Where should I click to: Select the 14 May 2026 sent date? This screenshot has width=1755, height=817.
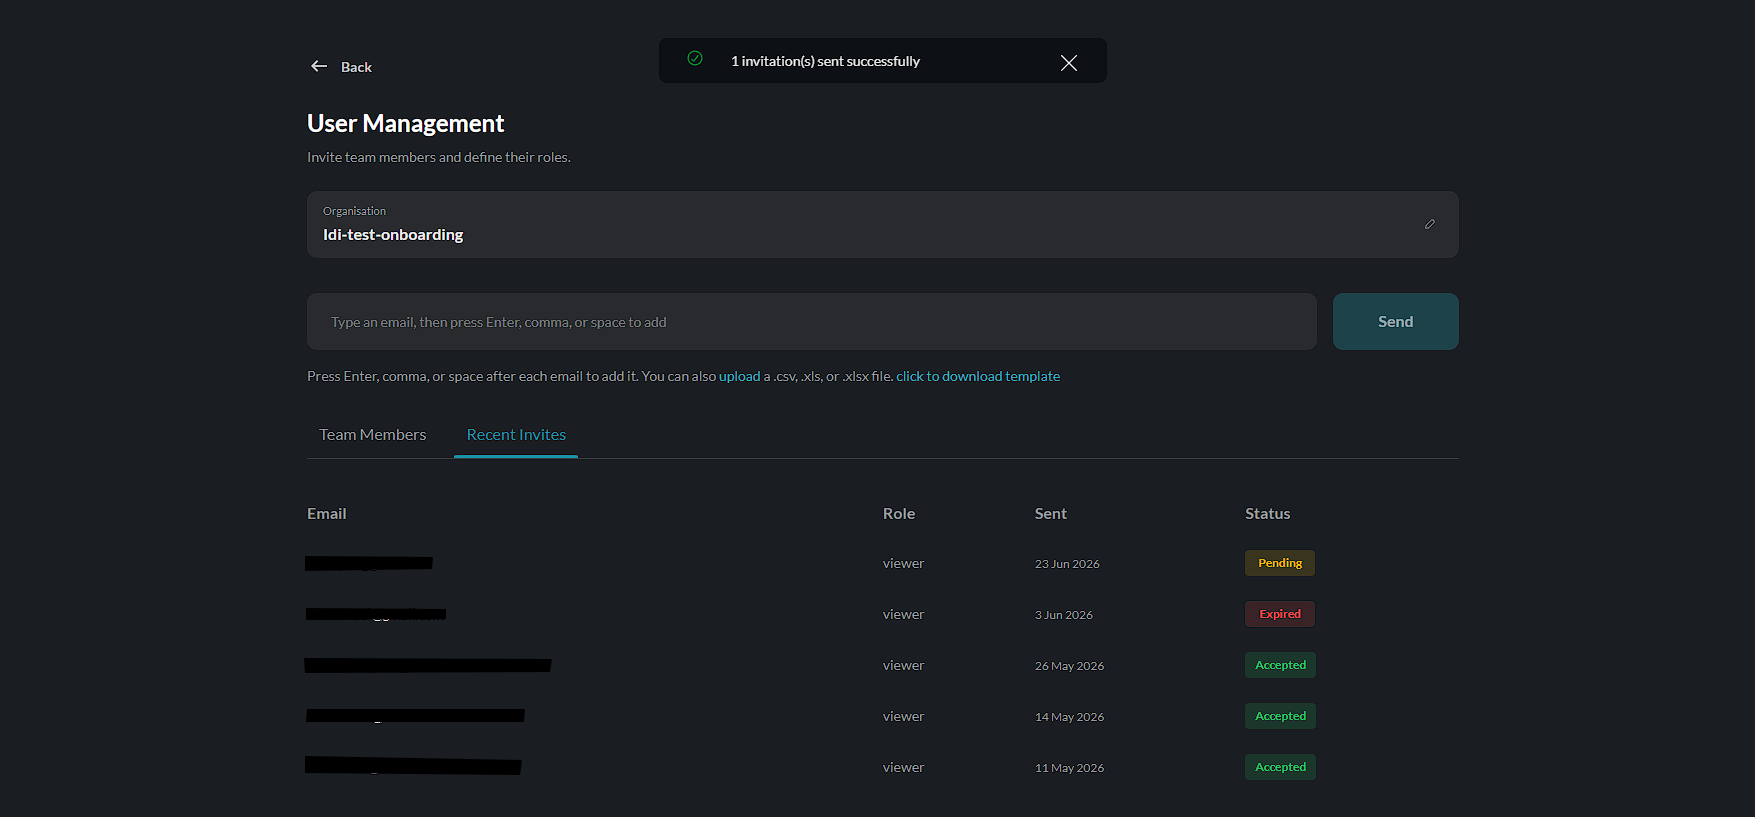(1069, 717)
